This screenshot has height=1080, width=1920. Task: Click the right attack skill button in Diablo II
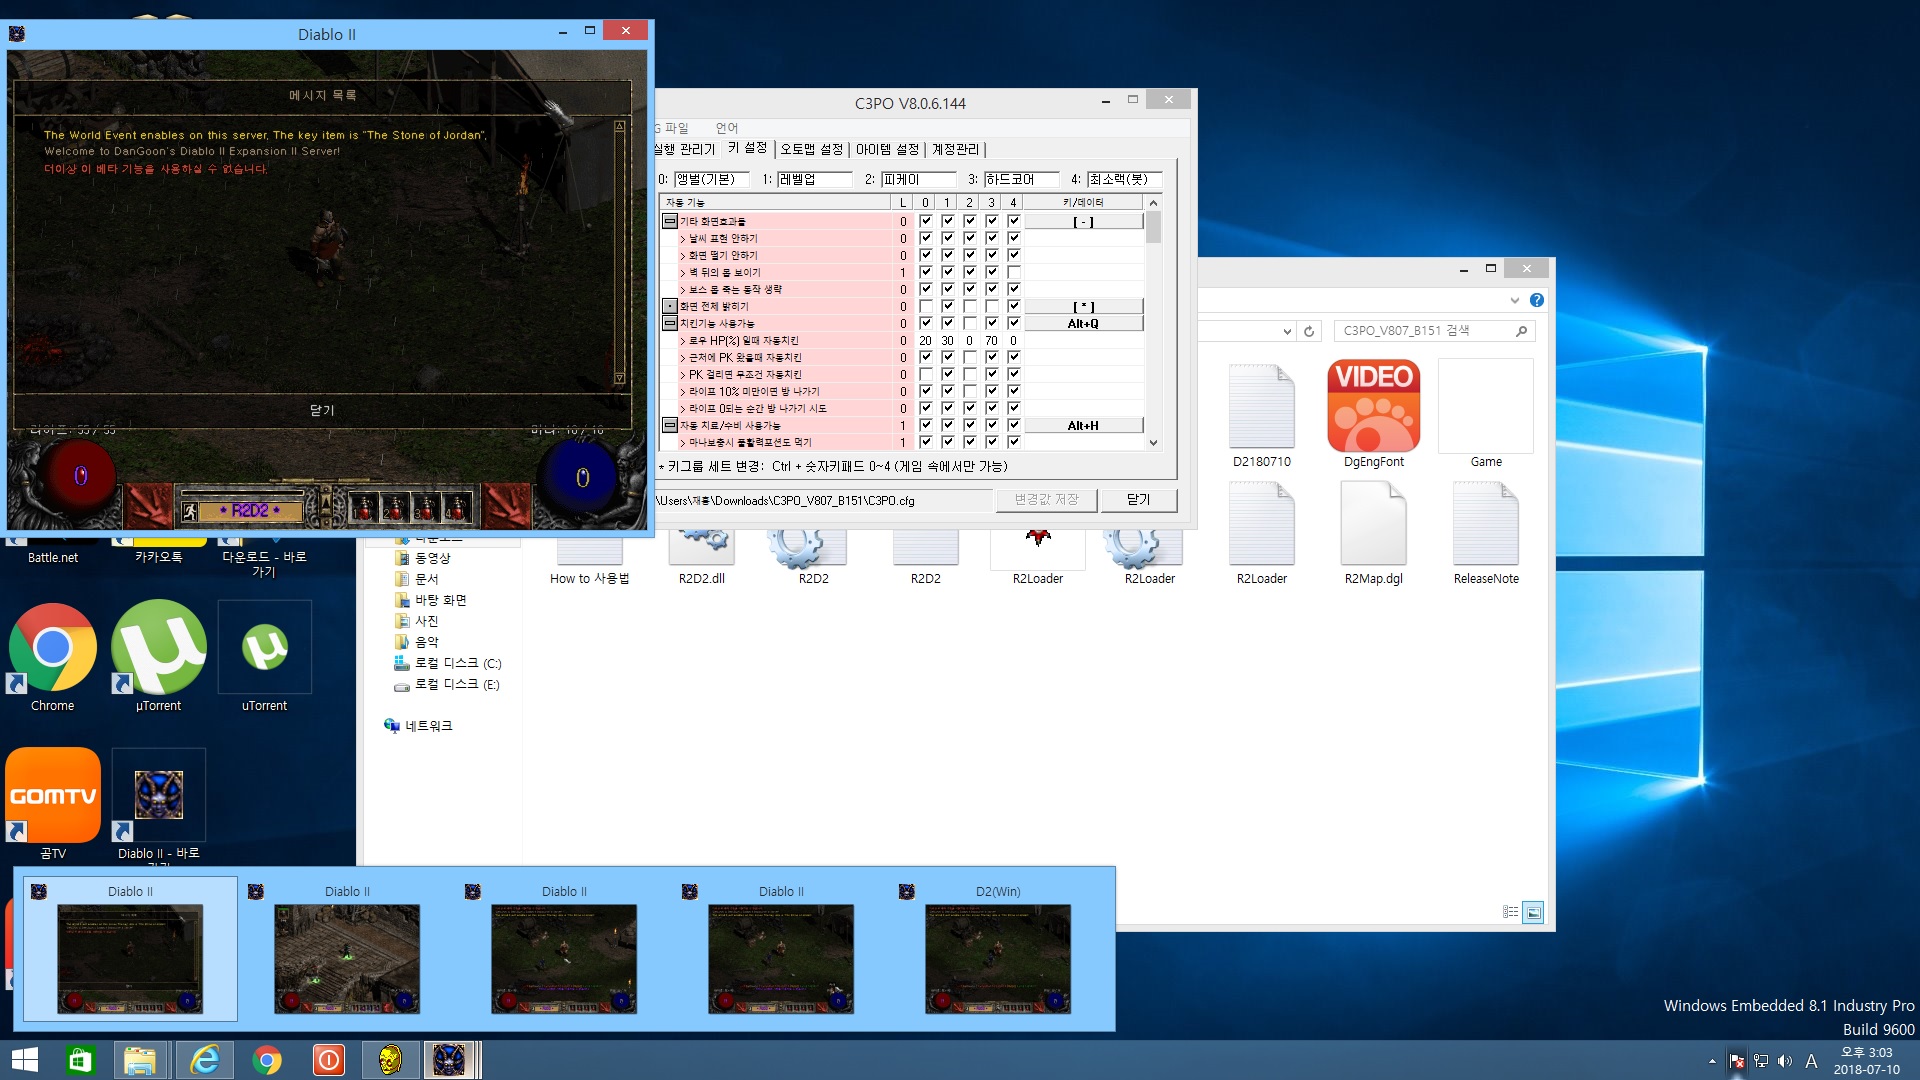[506, 505]
